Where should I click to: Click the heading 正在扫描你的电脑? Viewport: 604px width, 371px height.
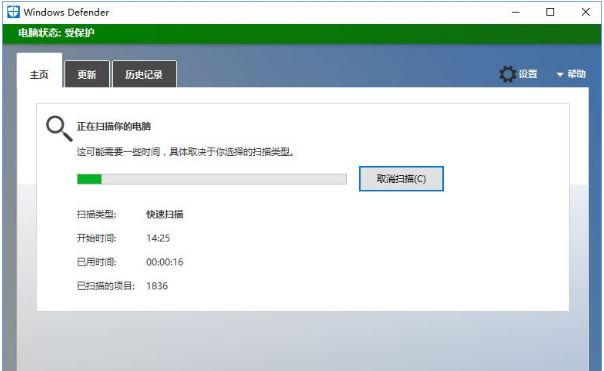[114, 126]
